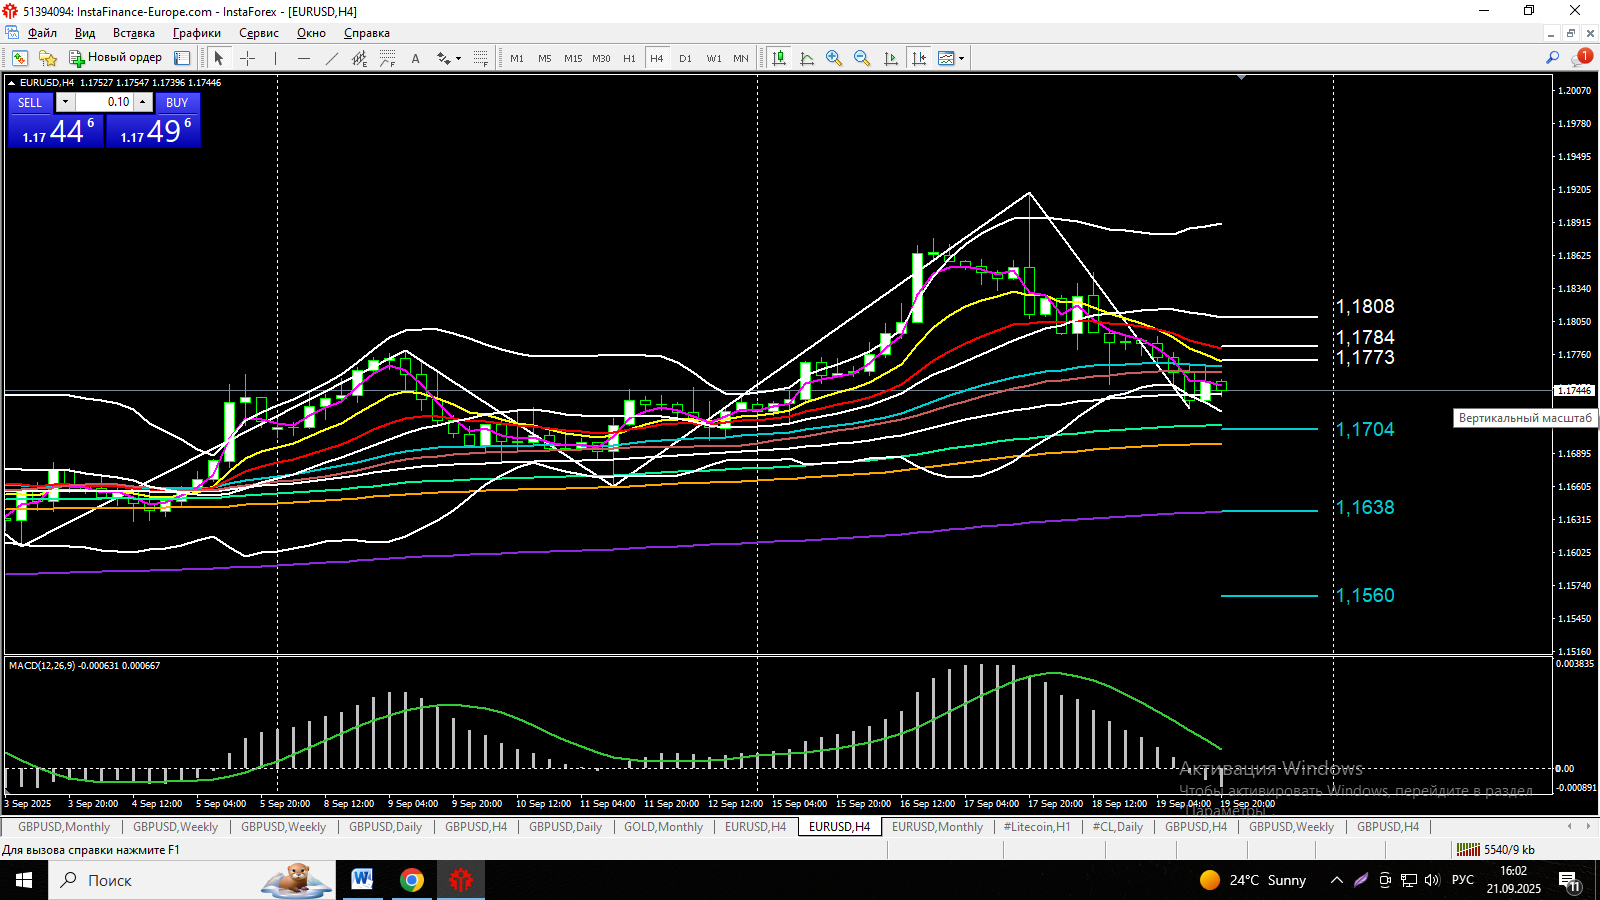Select the text label tool
1600x900 pixels.
(x=415, y=58)
